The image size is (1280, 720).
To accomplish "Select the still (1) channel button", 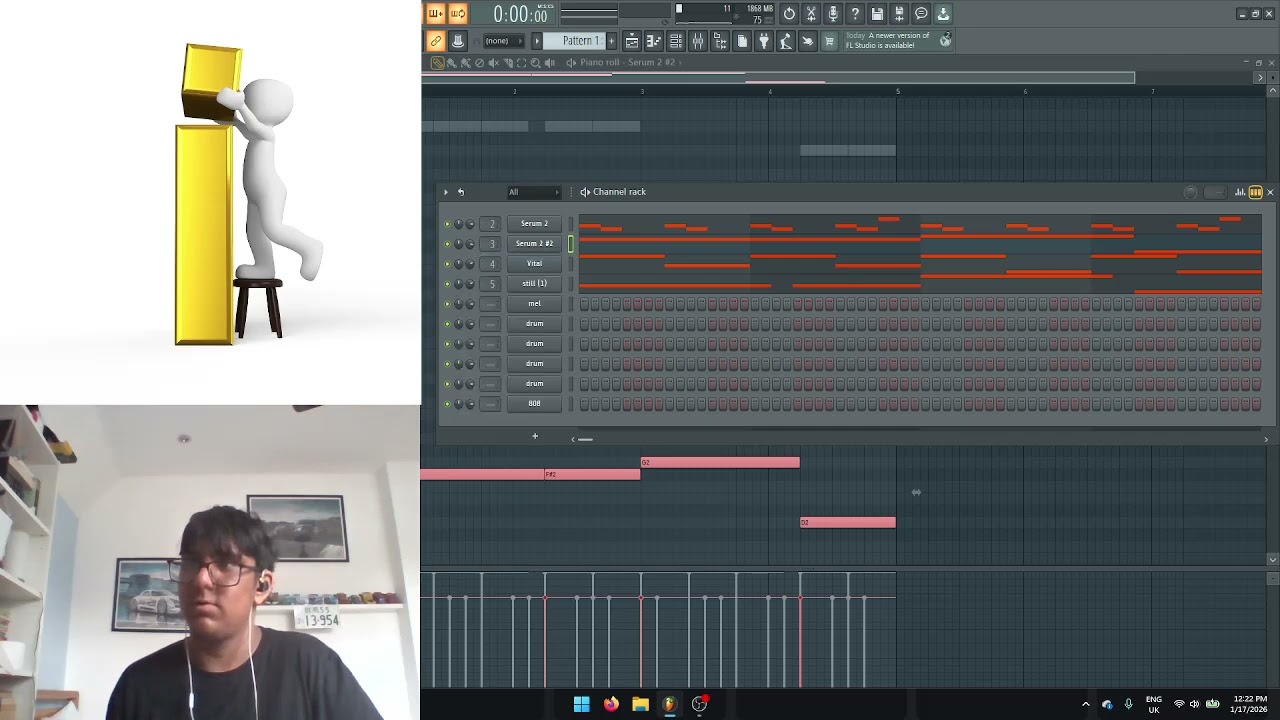I will (x=534, y=284).
